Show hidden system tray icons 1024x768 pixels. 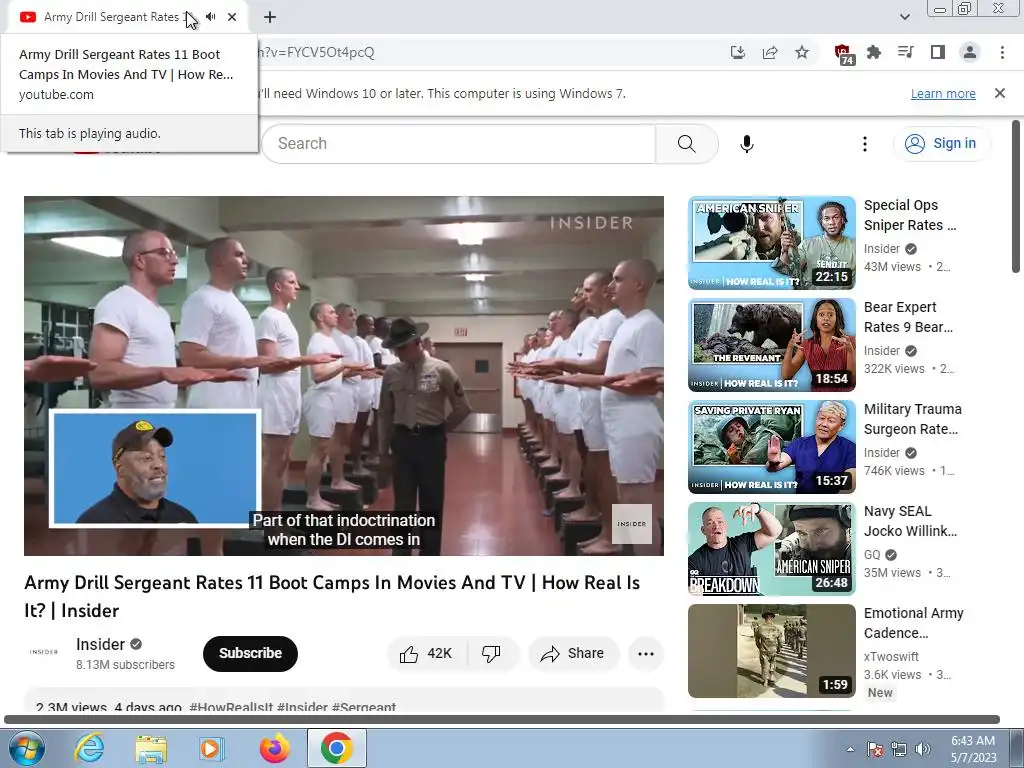[x=850, y=749]
